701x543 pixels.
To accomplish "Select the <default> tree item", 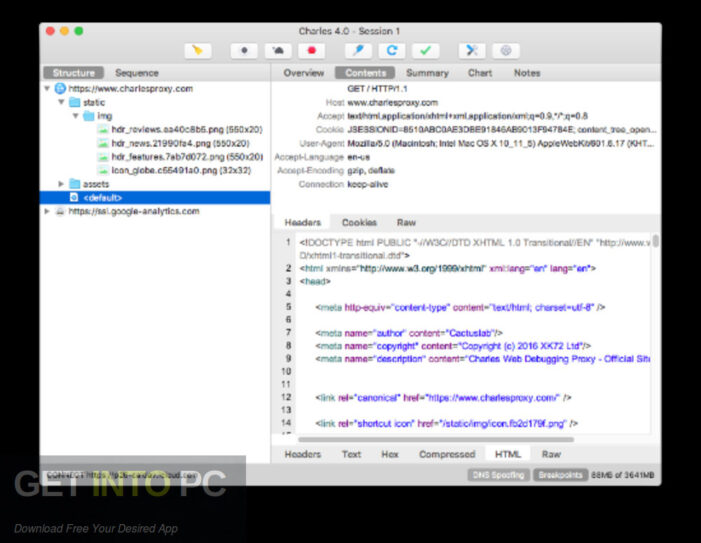I will point(155,198).
